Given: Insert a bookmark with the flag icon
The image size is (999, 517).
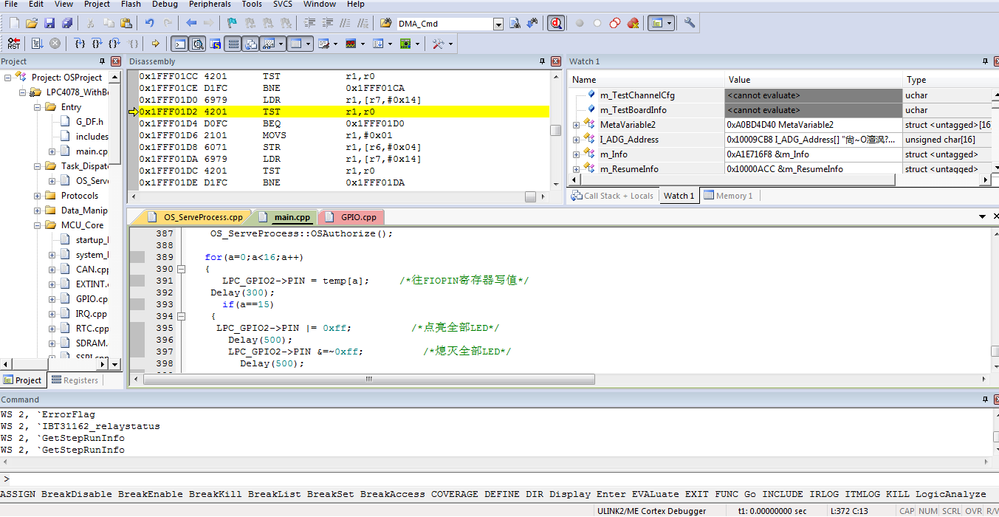Looking at the screenshot, I should [233, 24].
